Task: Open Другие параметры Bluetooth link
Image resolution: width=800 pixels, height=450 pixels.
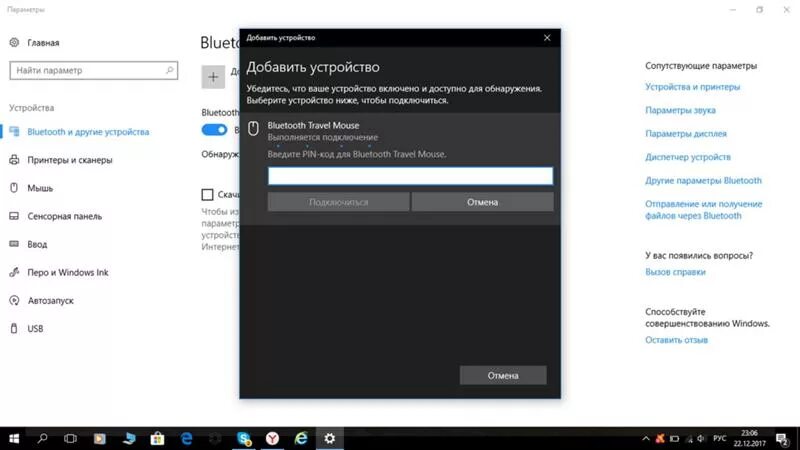Action: tap(703, 181)
